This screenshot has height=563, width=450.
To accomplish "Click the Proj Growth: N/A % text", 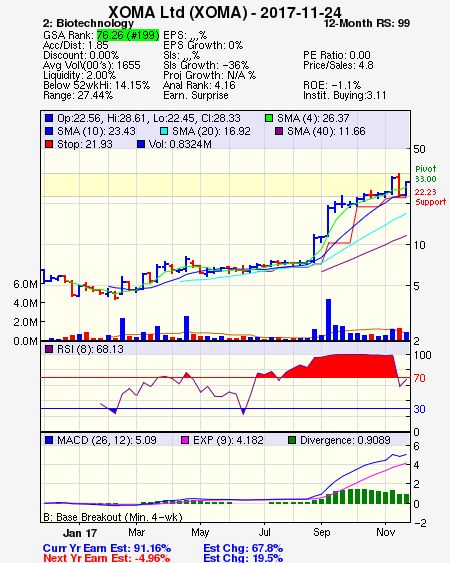I will click(x=209, y=75).
